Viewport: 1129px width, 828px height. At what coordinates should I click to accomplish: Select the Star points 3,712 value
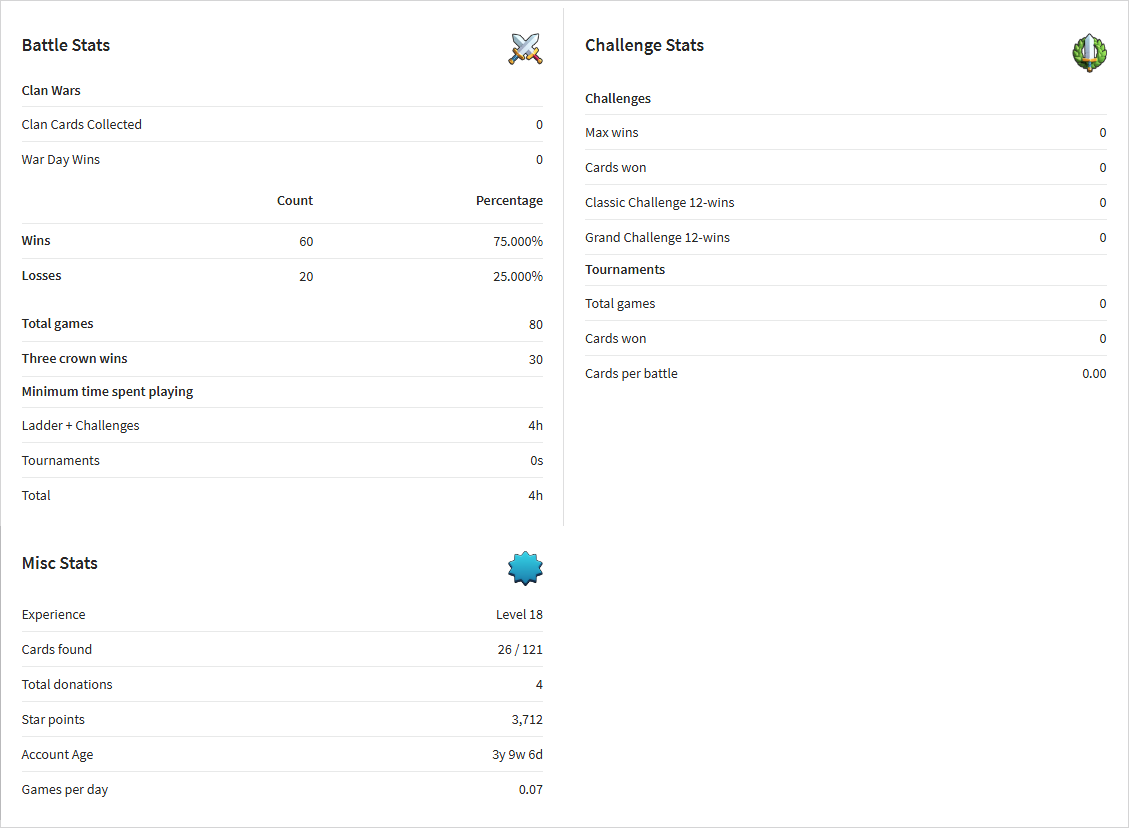[x=527, y=720]
